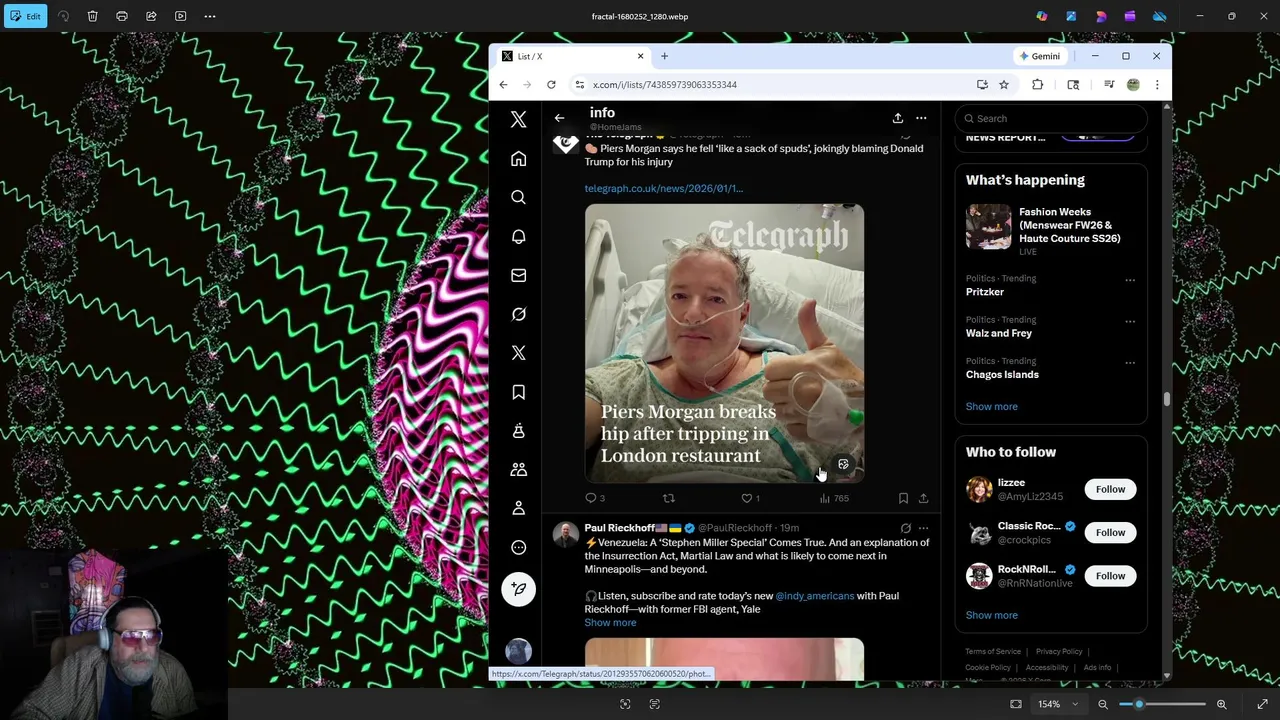Follow Classic Roc... account
Screen dimensions: 1280x720
[x=1110, y=533]
